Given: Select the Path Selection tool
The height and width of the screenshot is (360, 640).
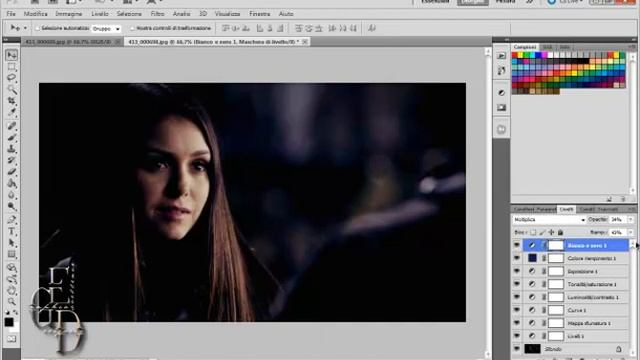Looking at the screenshot, I should [x=12, y=243].
